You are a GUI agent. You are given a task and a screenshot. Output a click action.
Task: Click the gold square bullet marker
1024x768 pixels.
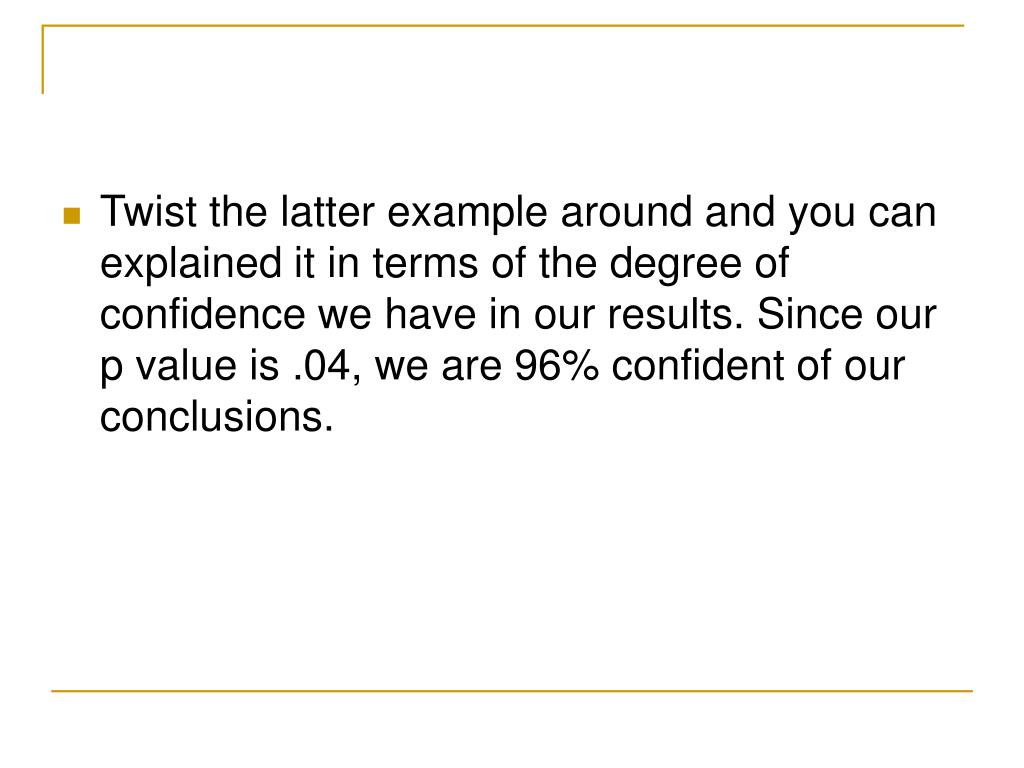pos(72,216)
